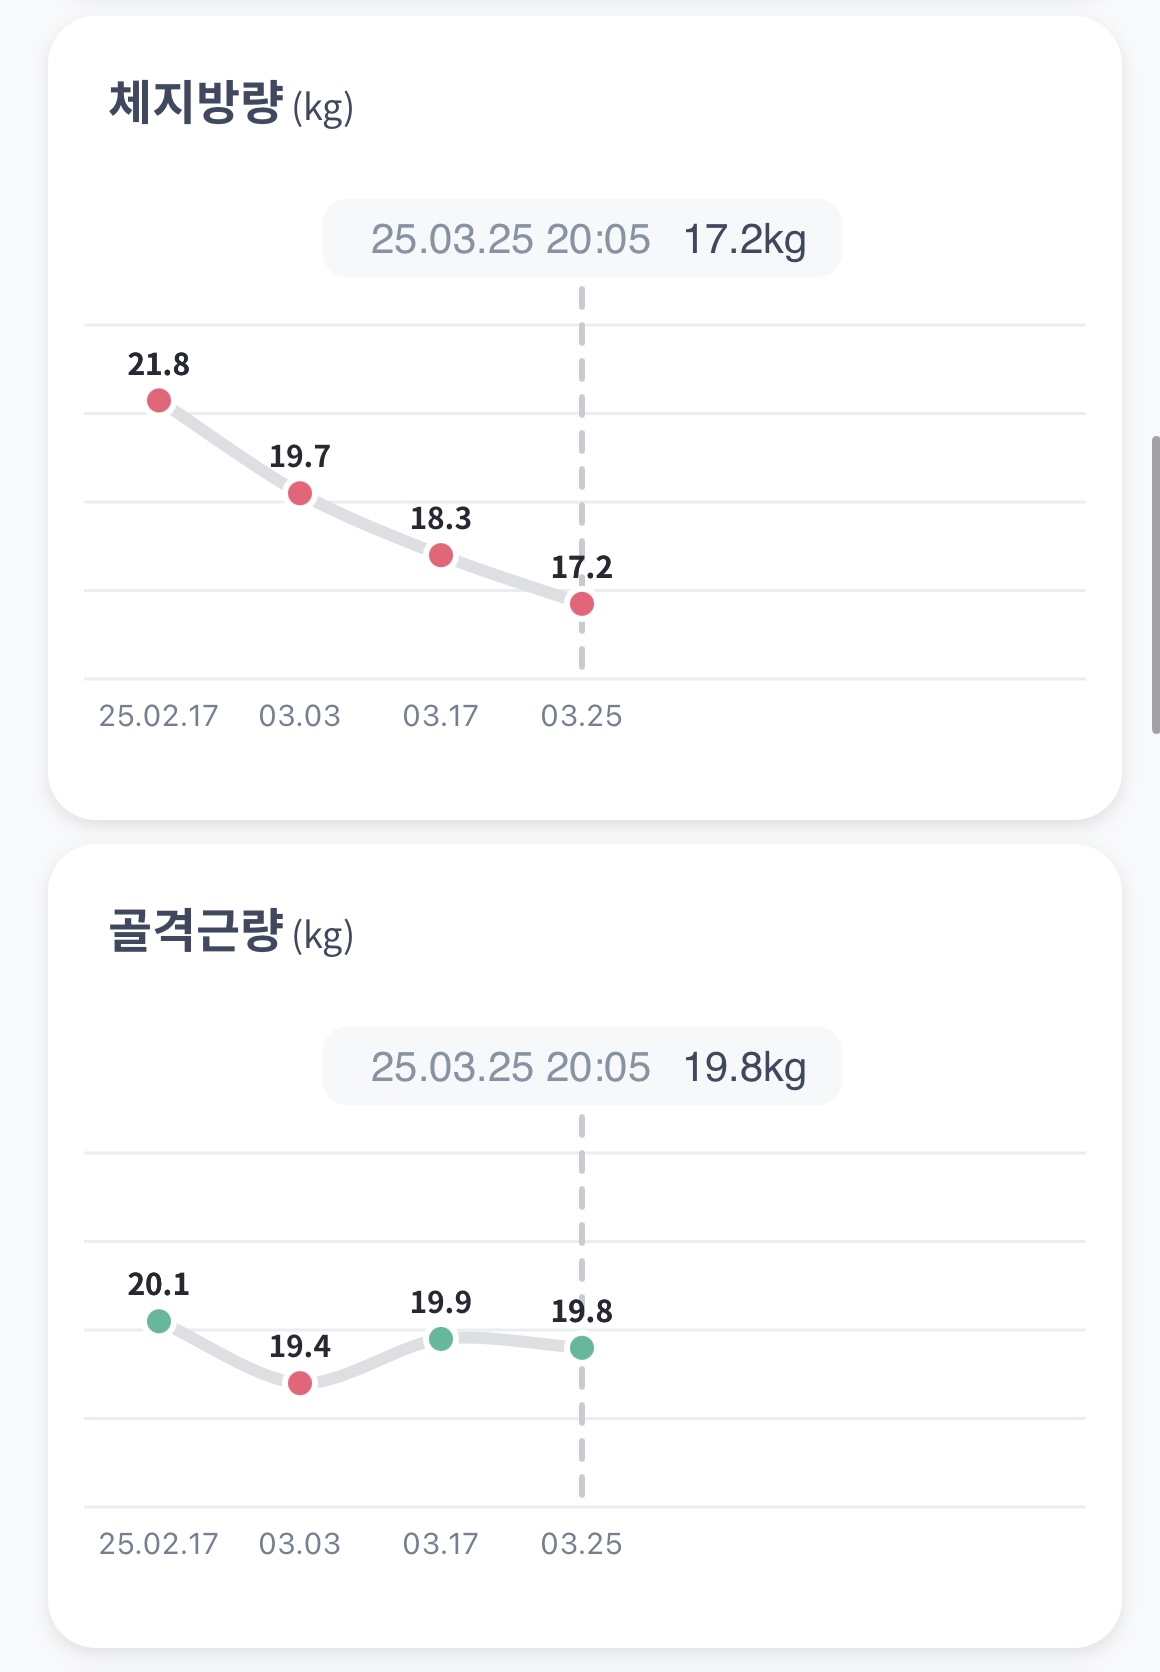Screen dimensions: 1160x1672
Task: Click 03.25 date label in 체지방량 chart
Action: click(x=582, y=716)
